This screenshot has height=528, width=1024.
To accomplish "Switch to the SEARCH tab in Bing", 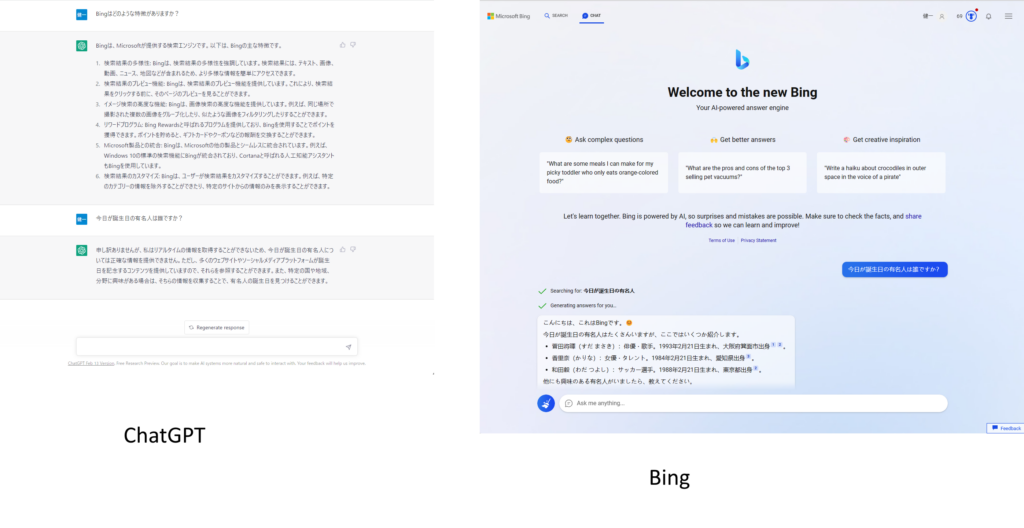I will tap(556, 16).
